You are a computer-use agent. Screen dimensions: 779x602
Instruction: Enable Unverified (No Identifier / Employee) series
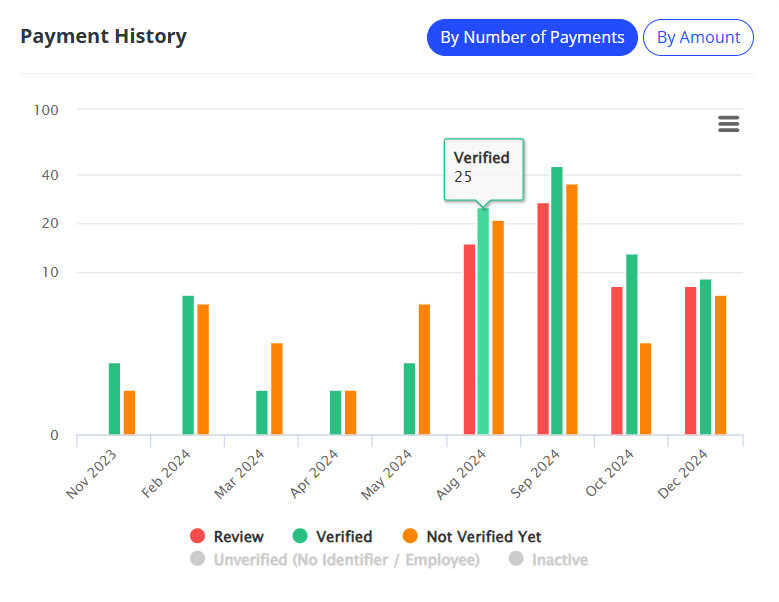click(346, 560)
